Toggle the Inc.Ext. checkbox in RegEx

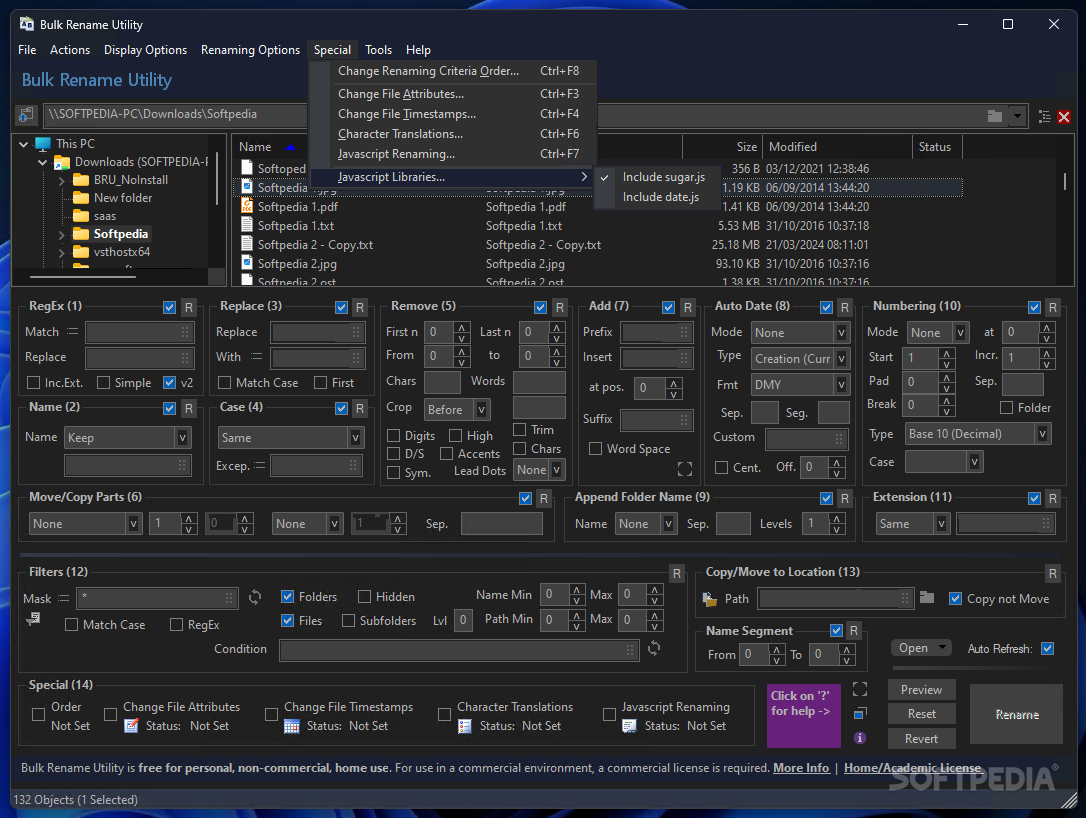[33, 382]
